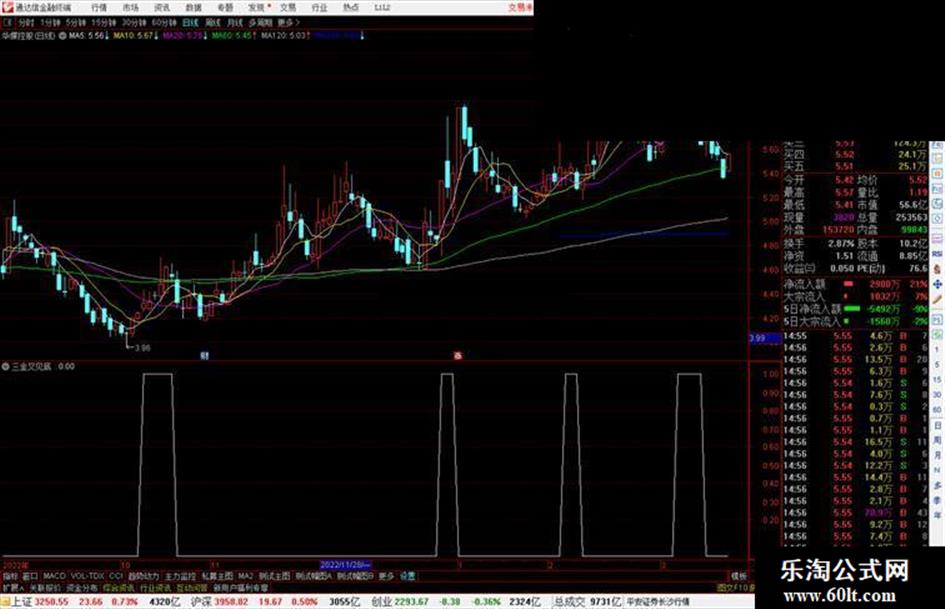Image resolution: width=945 pixels, height=609 pixels.
Task: Click the round icon beside 三金叉见底
Action: [x=6, y=366]
